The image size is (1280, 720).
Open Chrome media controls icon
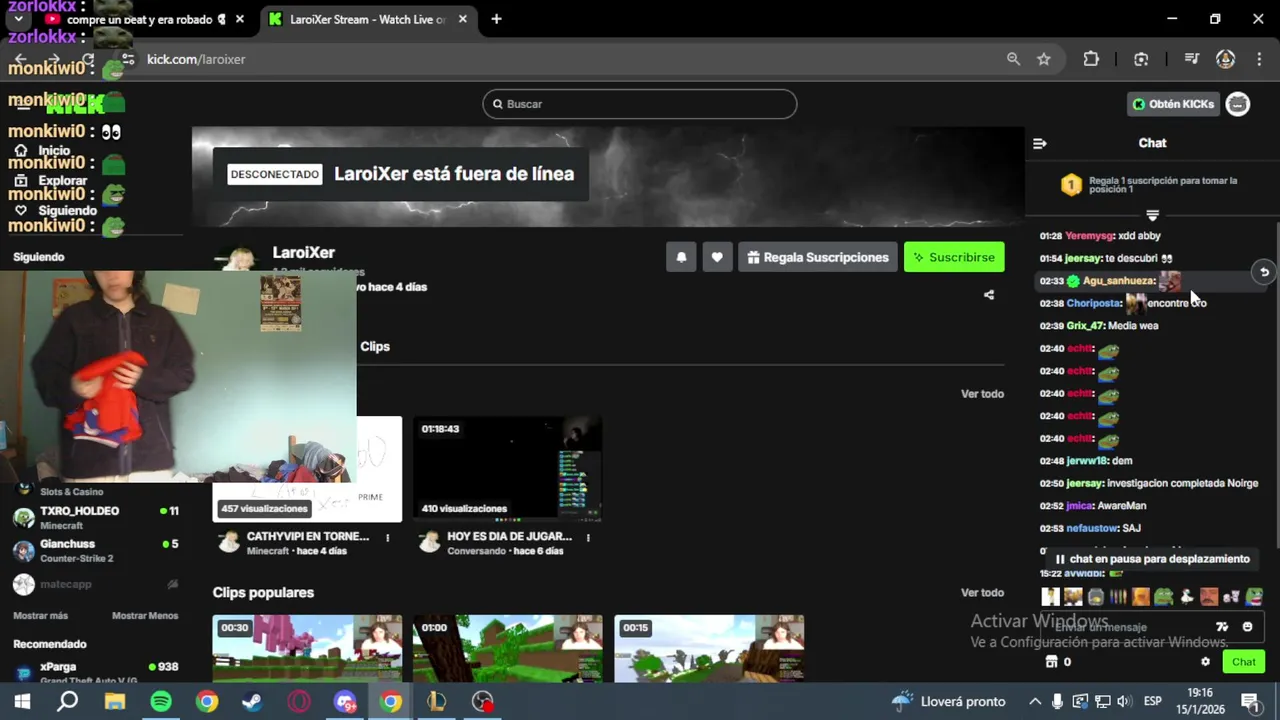1191,59
